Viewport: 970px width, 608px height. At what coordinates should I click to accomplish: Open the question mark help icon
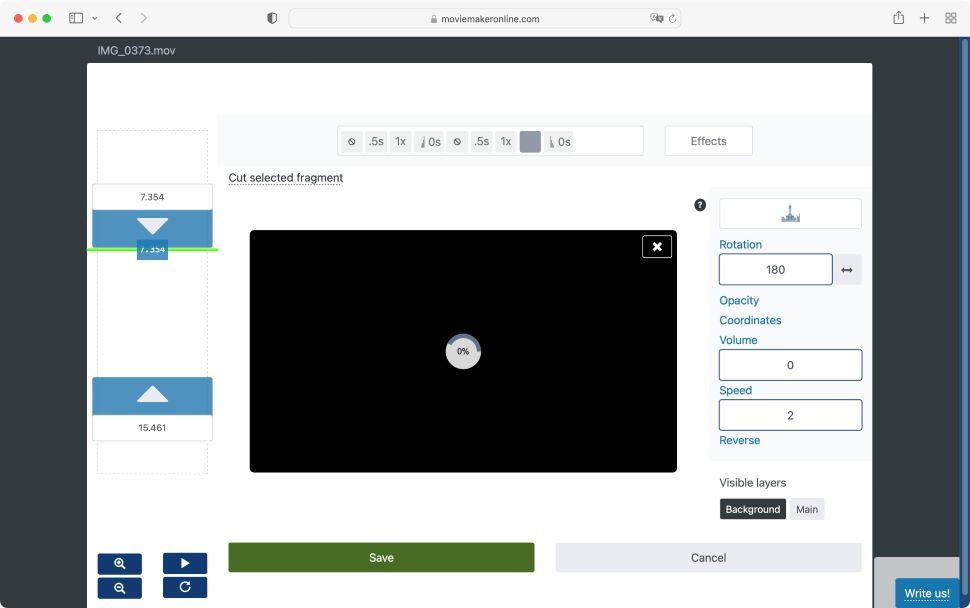pyautogui.click(x=698, y=203)
